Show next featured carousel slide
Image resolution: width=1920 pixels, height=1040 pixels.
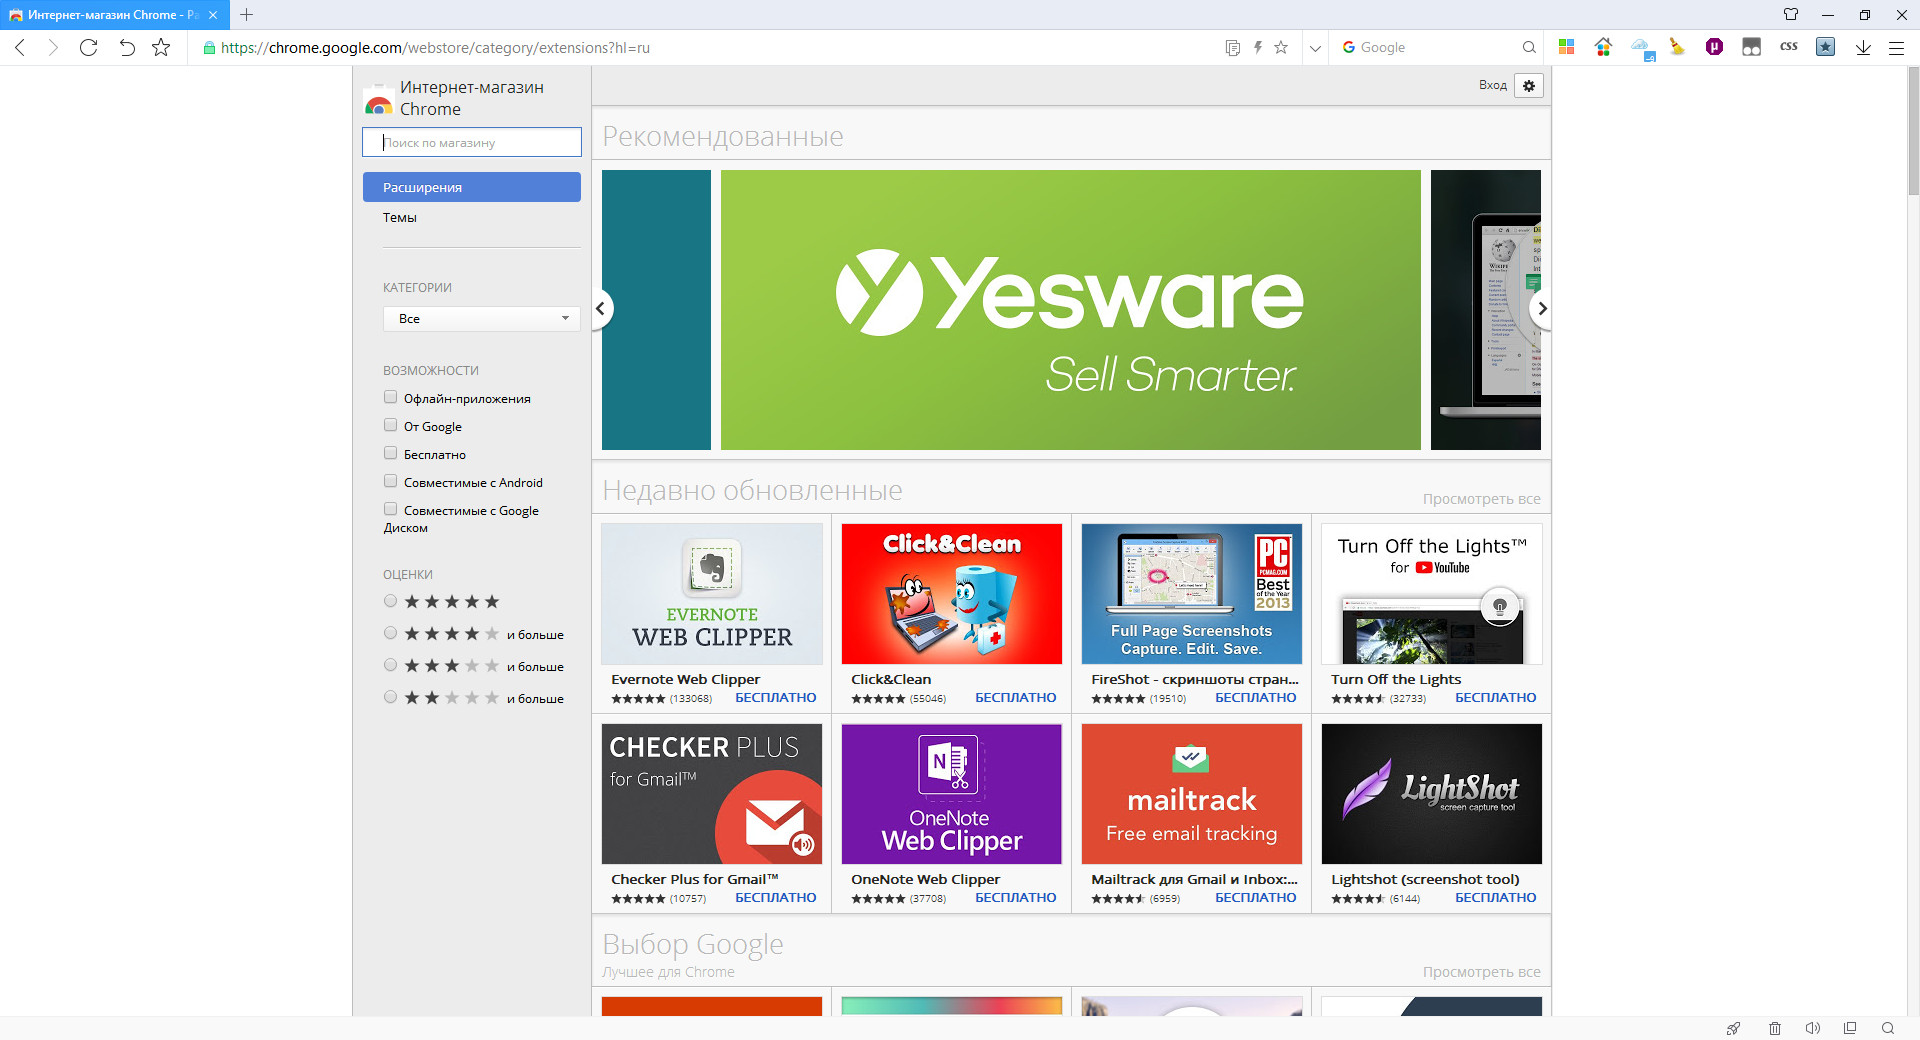[1541, 308]
